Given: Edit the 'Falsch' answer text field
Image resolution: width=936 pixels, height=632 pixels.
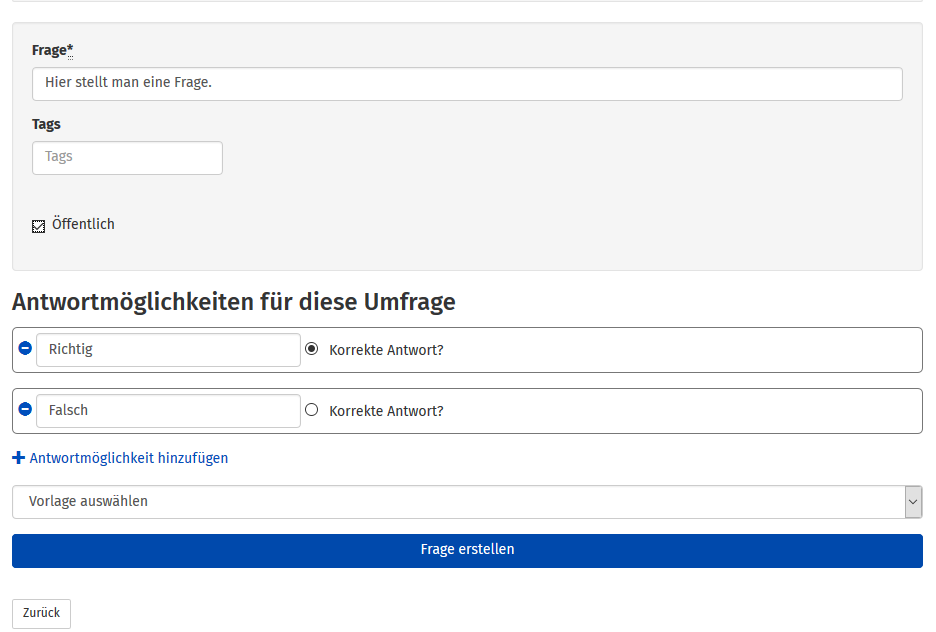Looking at the screenshot, I should click(168, 411).
